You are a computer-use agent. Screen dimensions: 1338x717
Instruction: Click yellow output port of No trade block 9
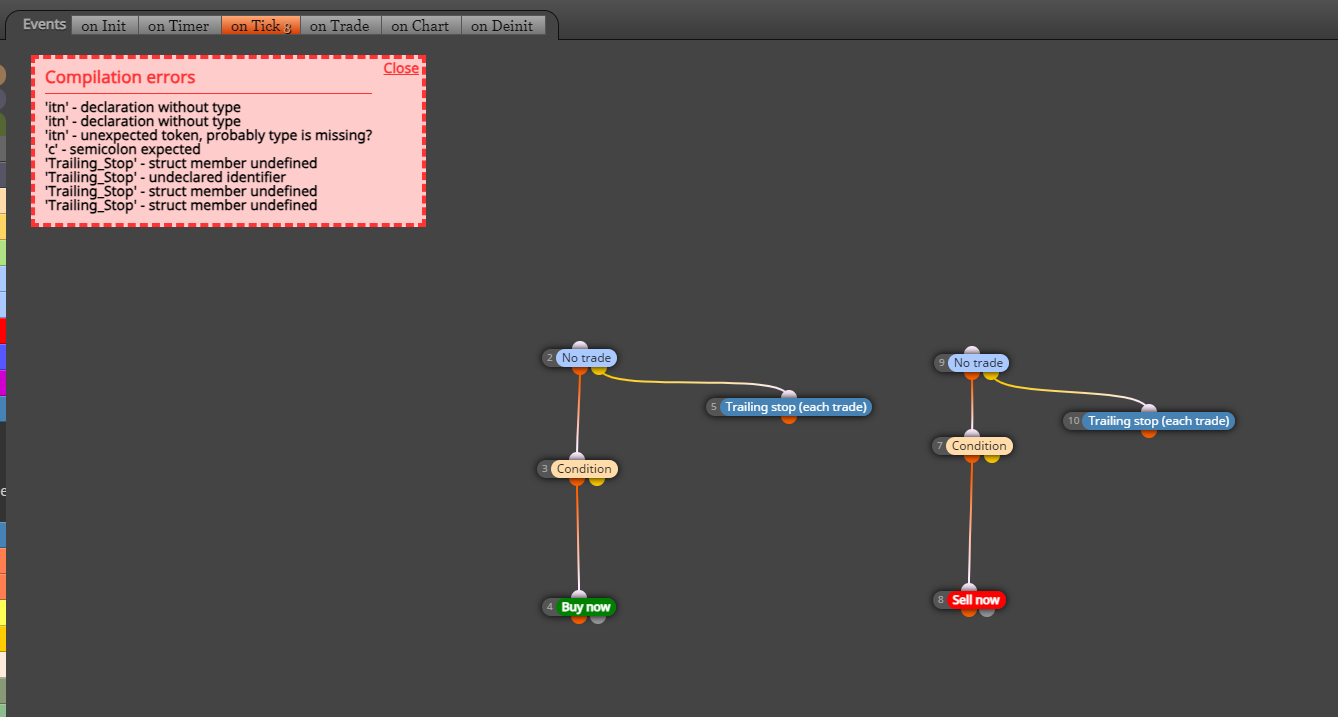click(991, 375)
